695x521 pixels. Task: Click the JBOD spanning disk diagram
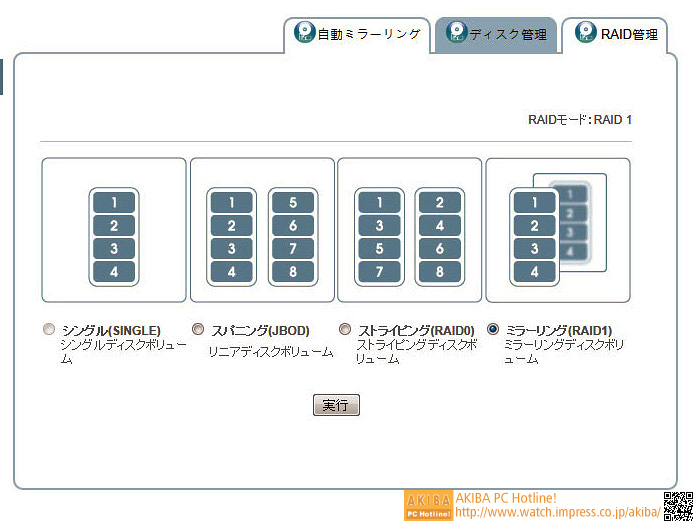click(x=262, y=230)
